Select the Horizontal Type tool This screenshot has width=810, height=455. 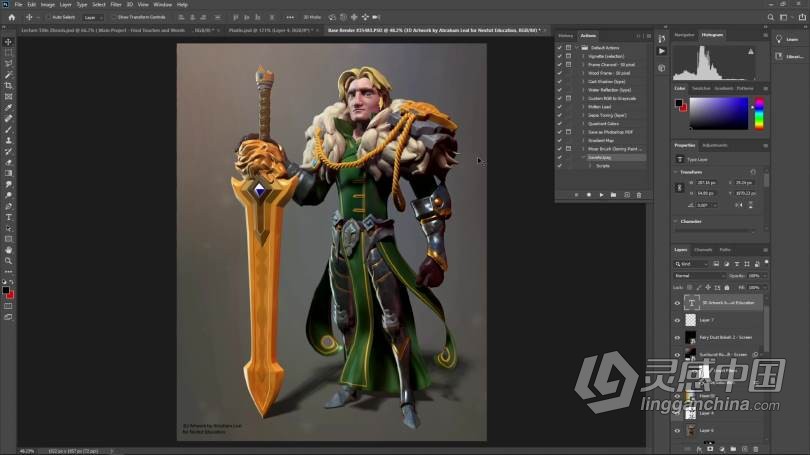pyautogui.click(x=8, y=217)
